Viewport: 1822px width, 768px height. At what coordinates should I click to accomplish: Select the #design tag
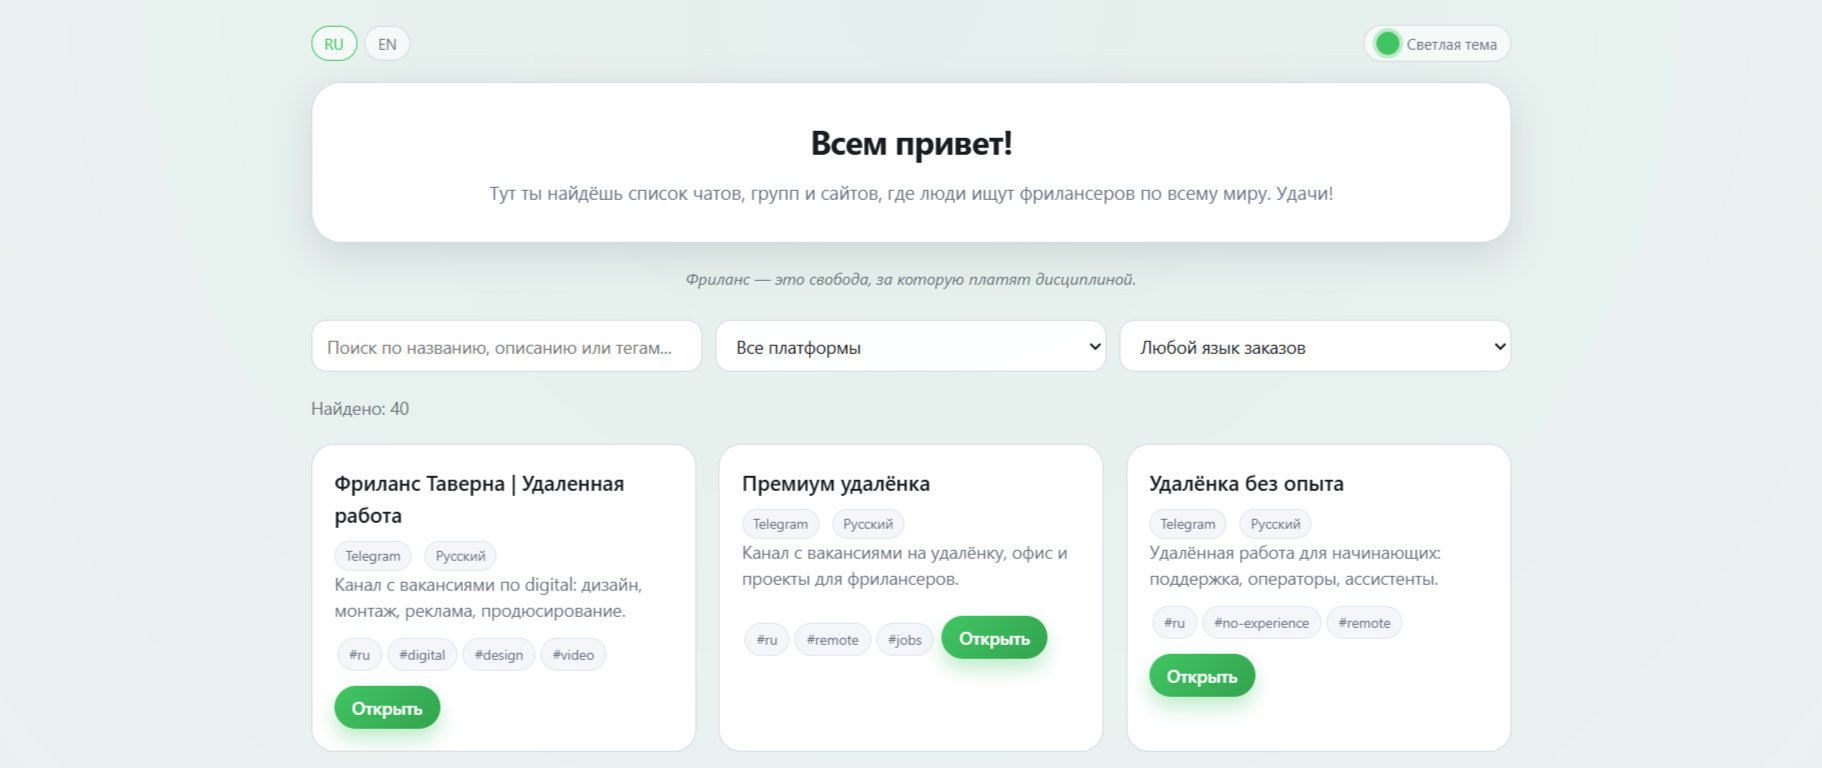[x=499, y=655]
